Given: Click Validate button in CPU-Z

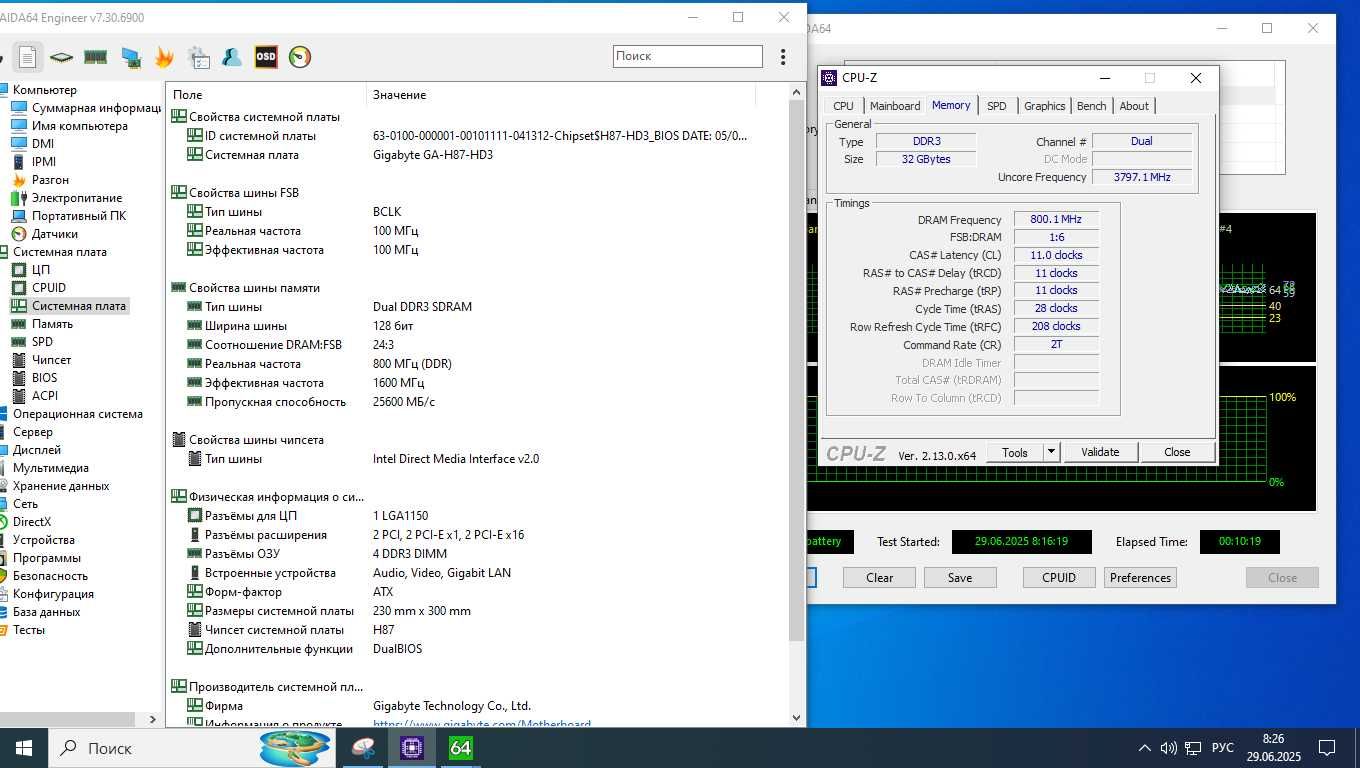Looking at the screenshot, I should 1100,452.
